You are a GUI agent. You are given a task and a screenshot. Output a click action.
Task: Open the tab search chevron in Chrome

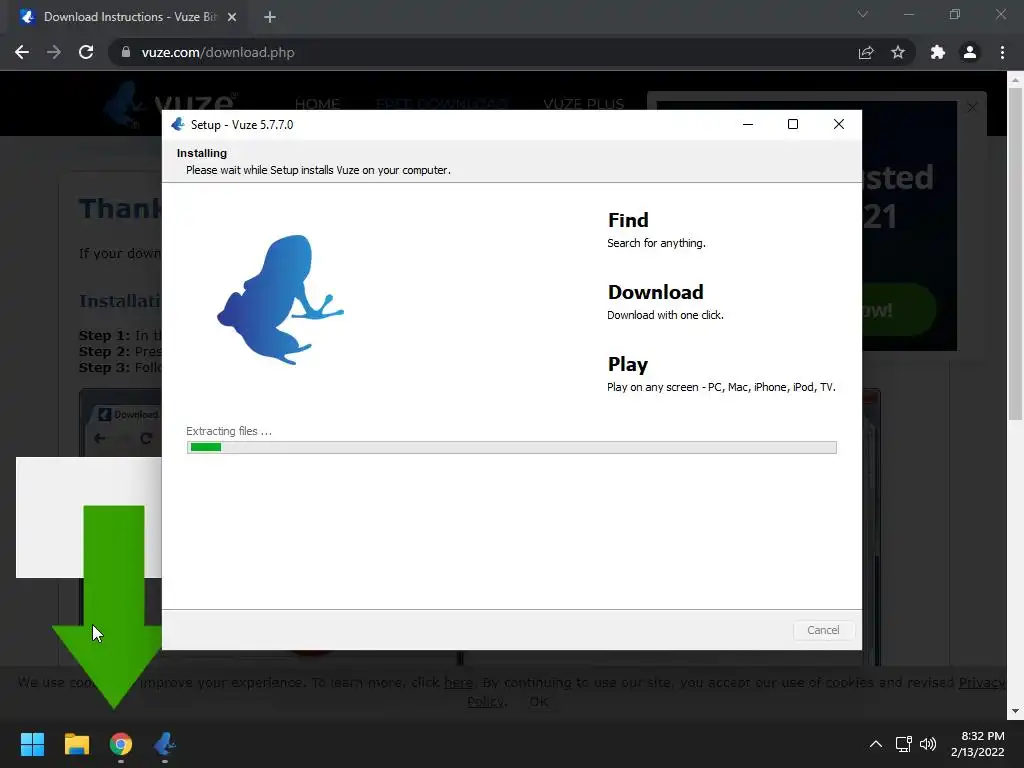click(863, 14)
